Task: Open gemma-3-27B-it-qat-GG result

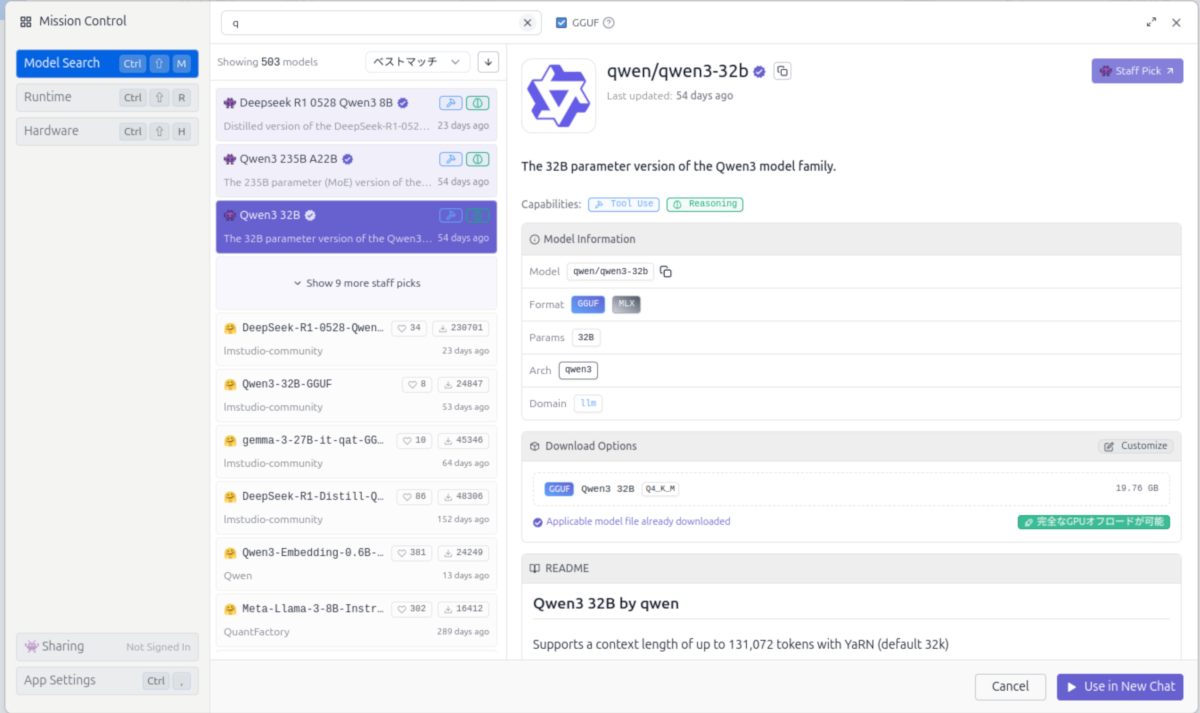Action: pyautogui.click(x=356, y=451)
